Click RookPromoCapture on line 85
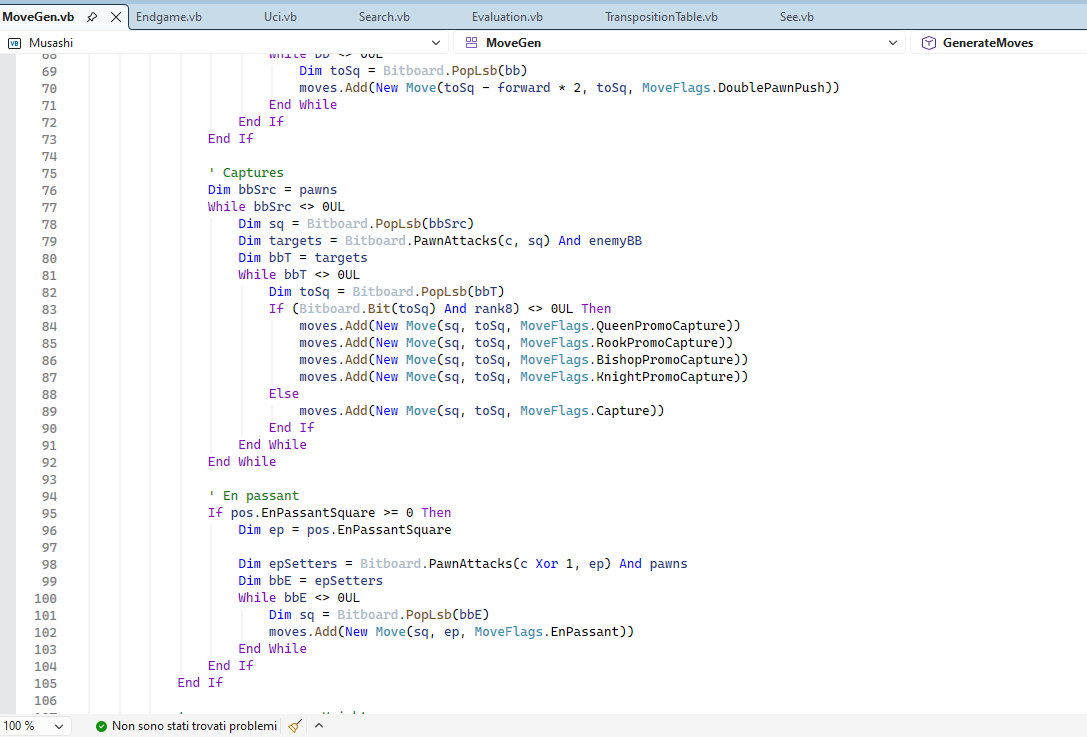 pos(657,343)
